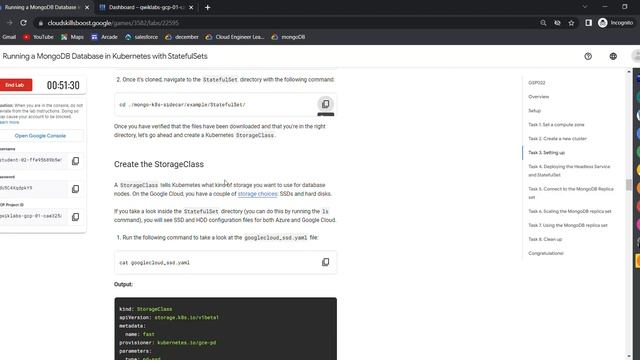
Task: Click the page title Running a MongoDB Database
Action: coord(105,56)
